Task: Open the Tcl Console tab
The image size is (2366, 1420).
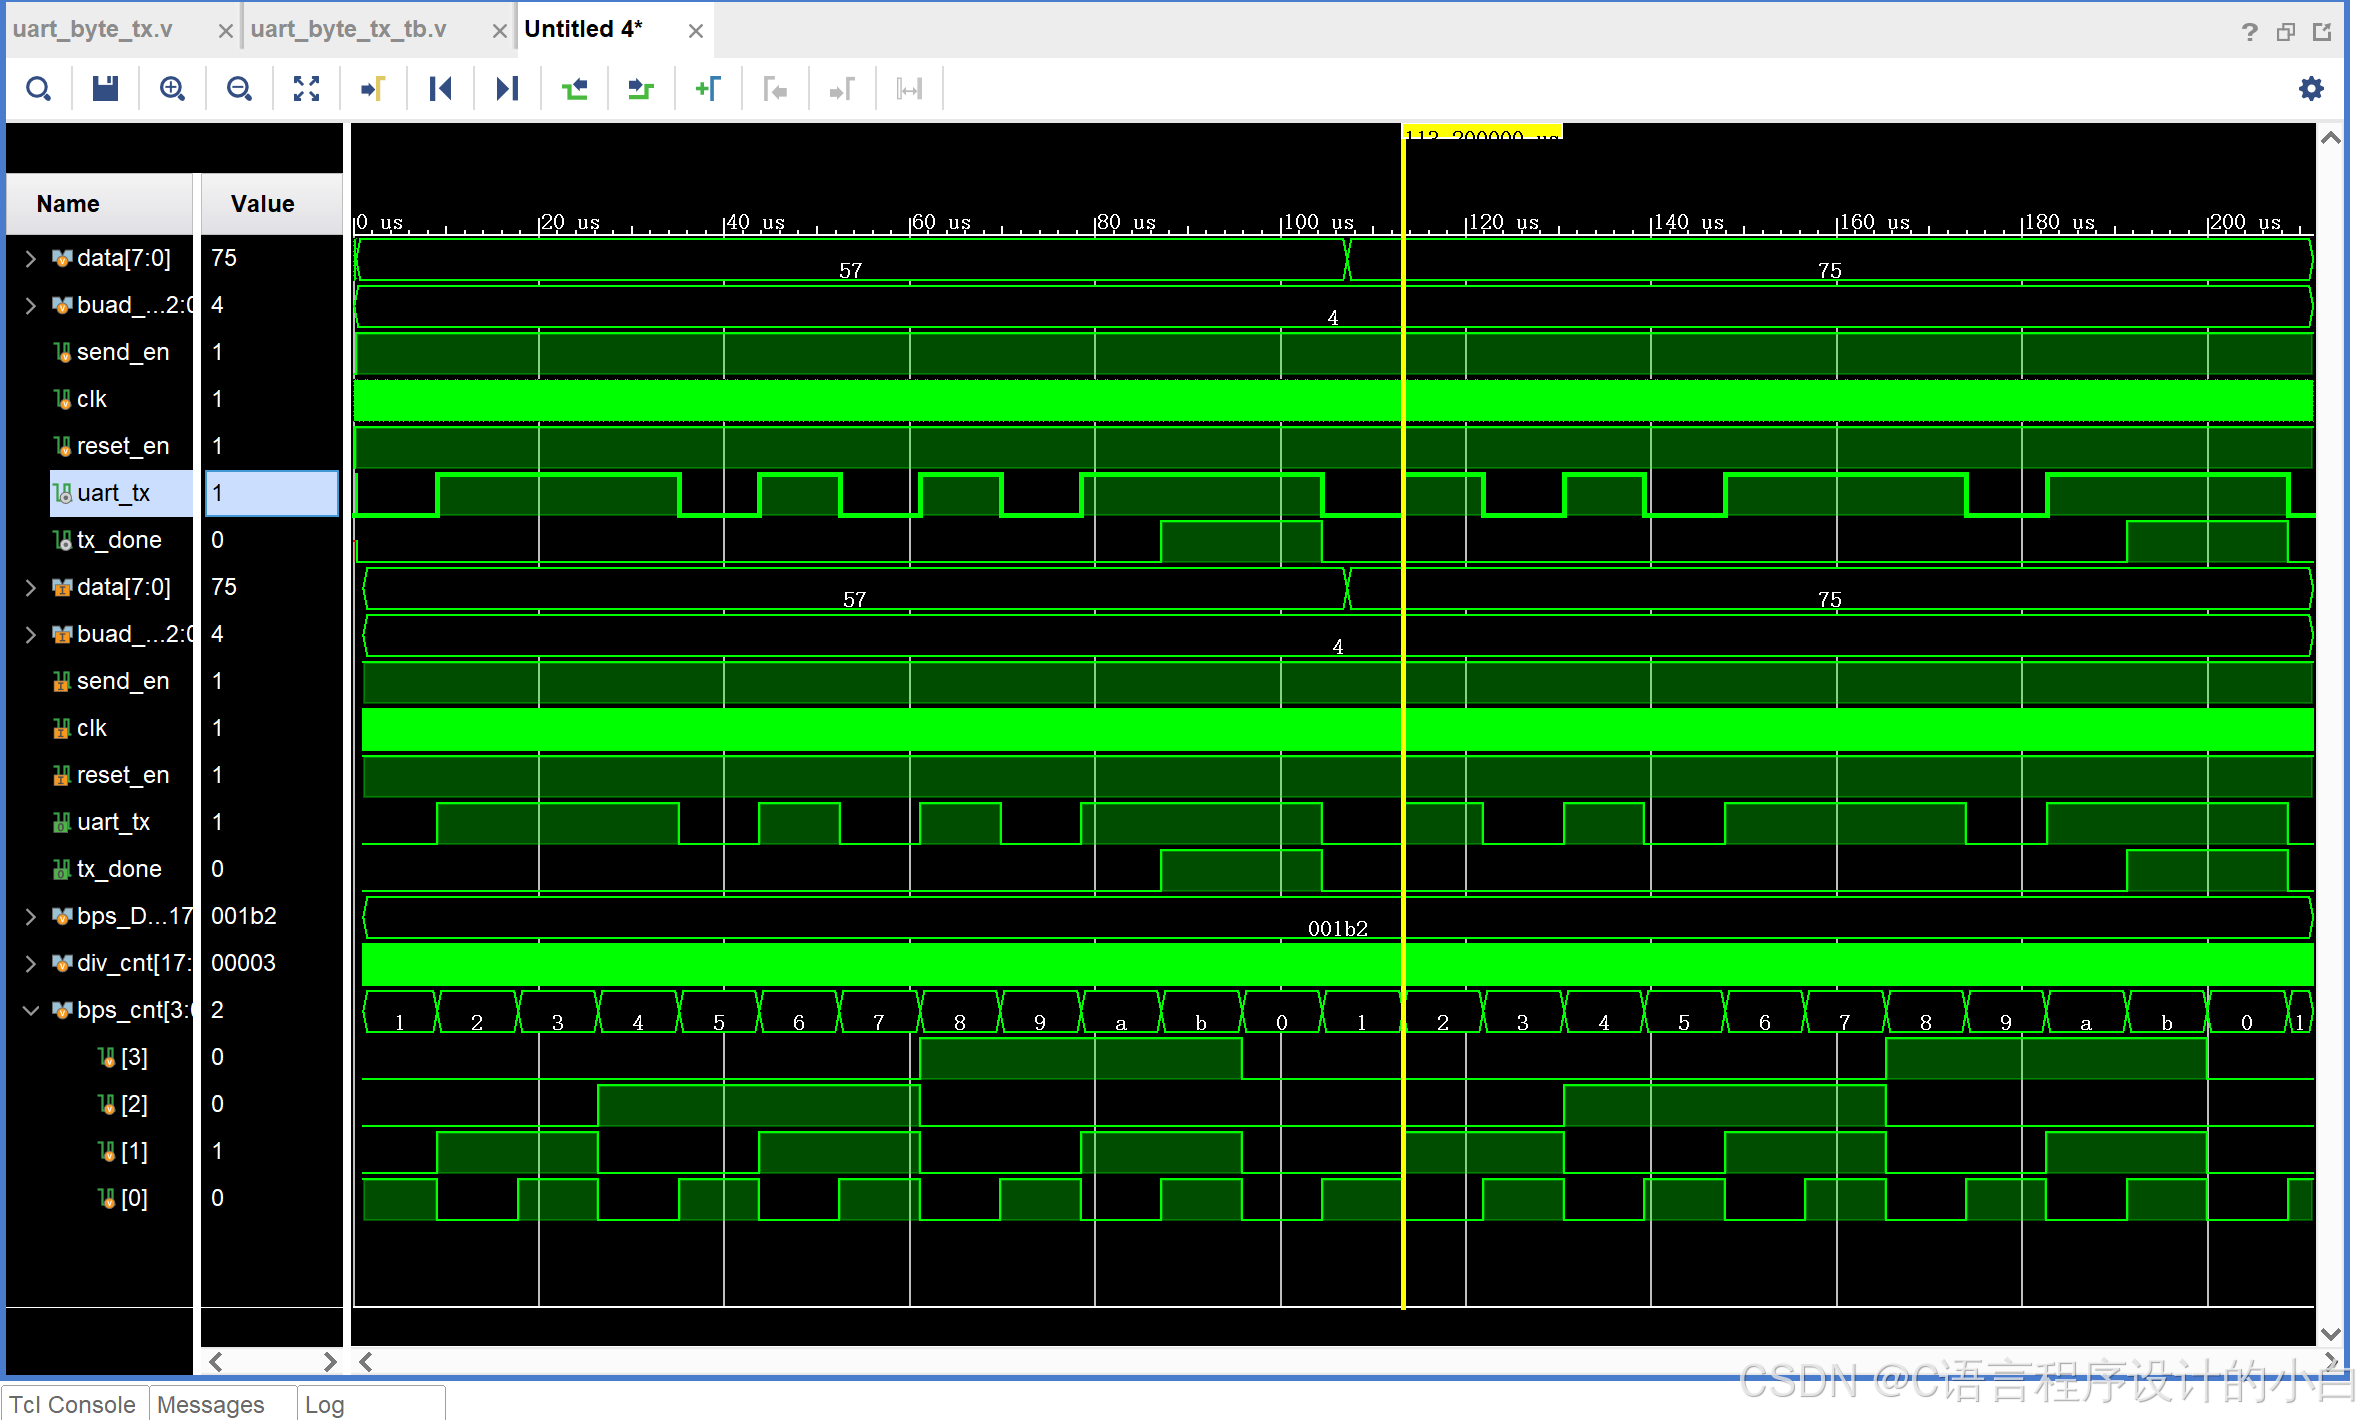Action: point(73,1404)
